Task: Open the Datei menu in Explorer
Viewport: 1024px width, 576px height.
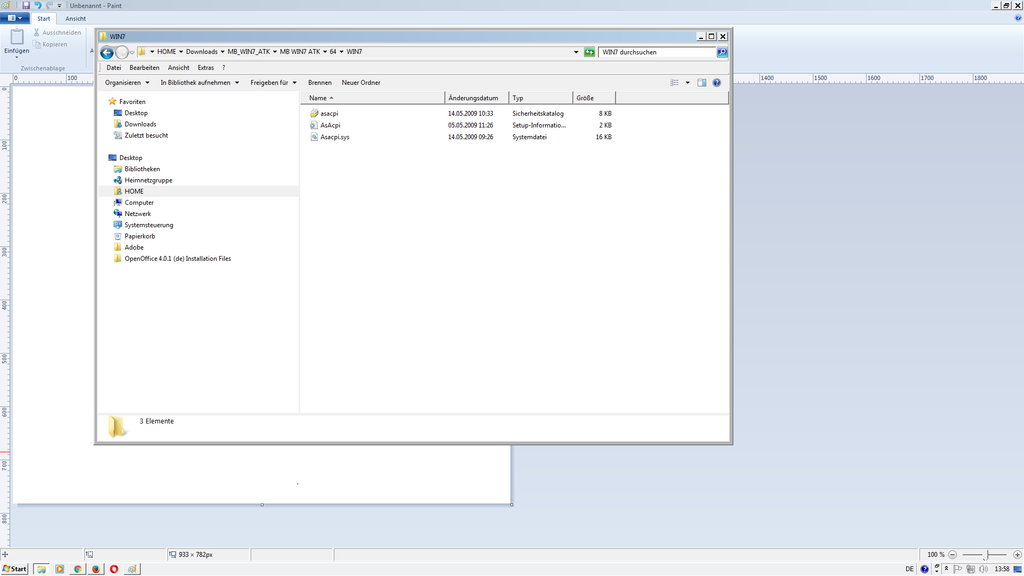Action: 114,68
